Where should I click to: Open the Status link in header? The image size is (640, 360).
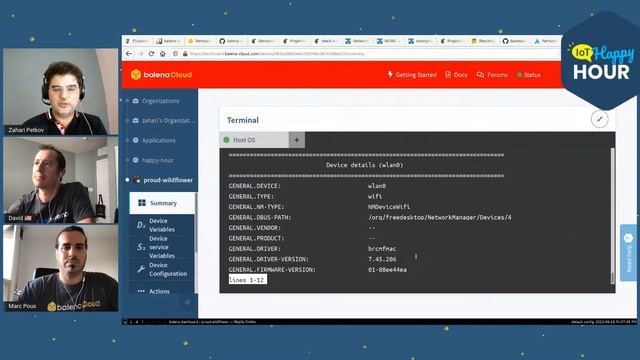coord(529,75)
